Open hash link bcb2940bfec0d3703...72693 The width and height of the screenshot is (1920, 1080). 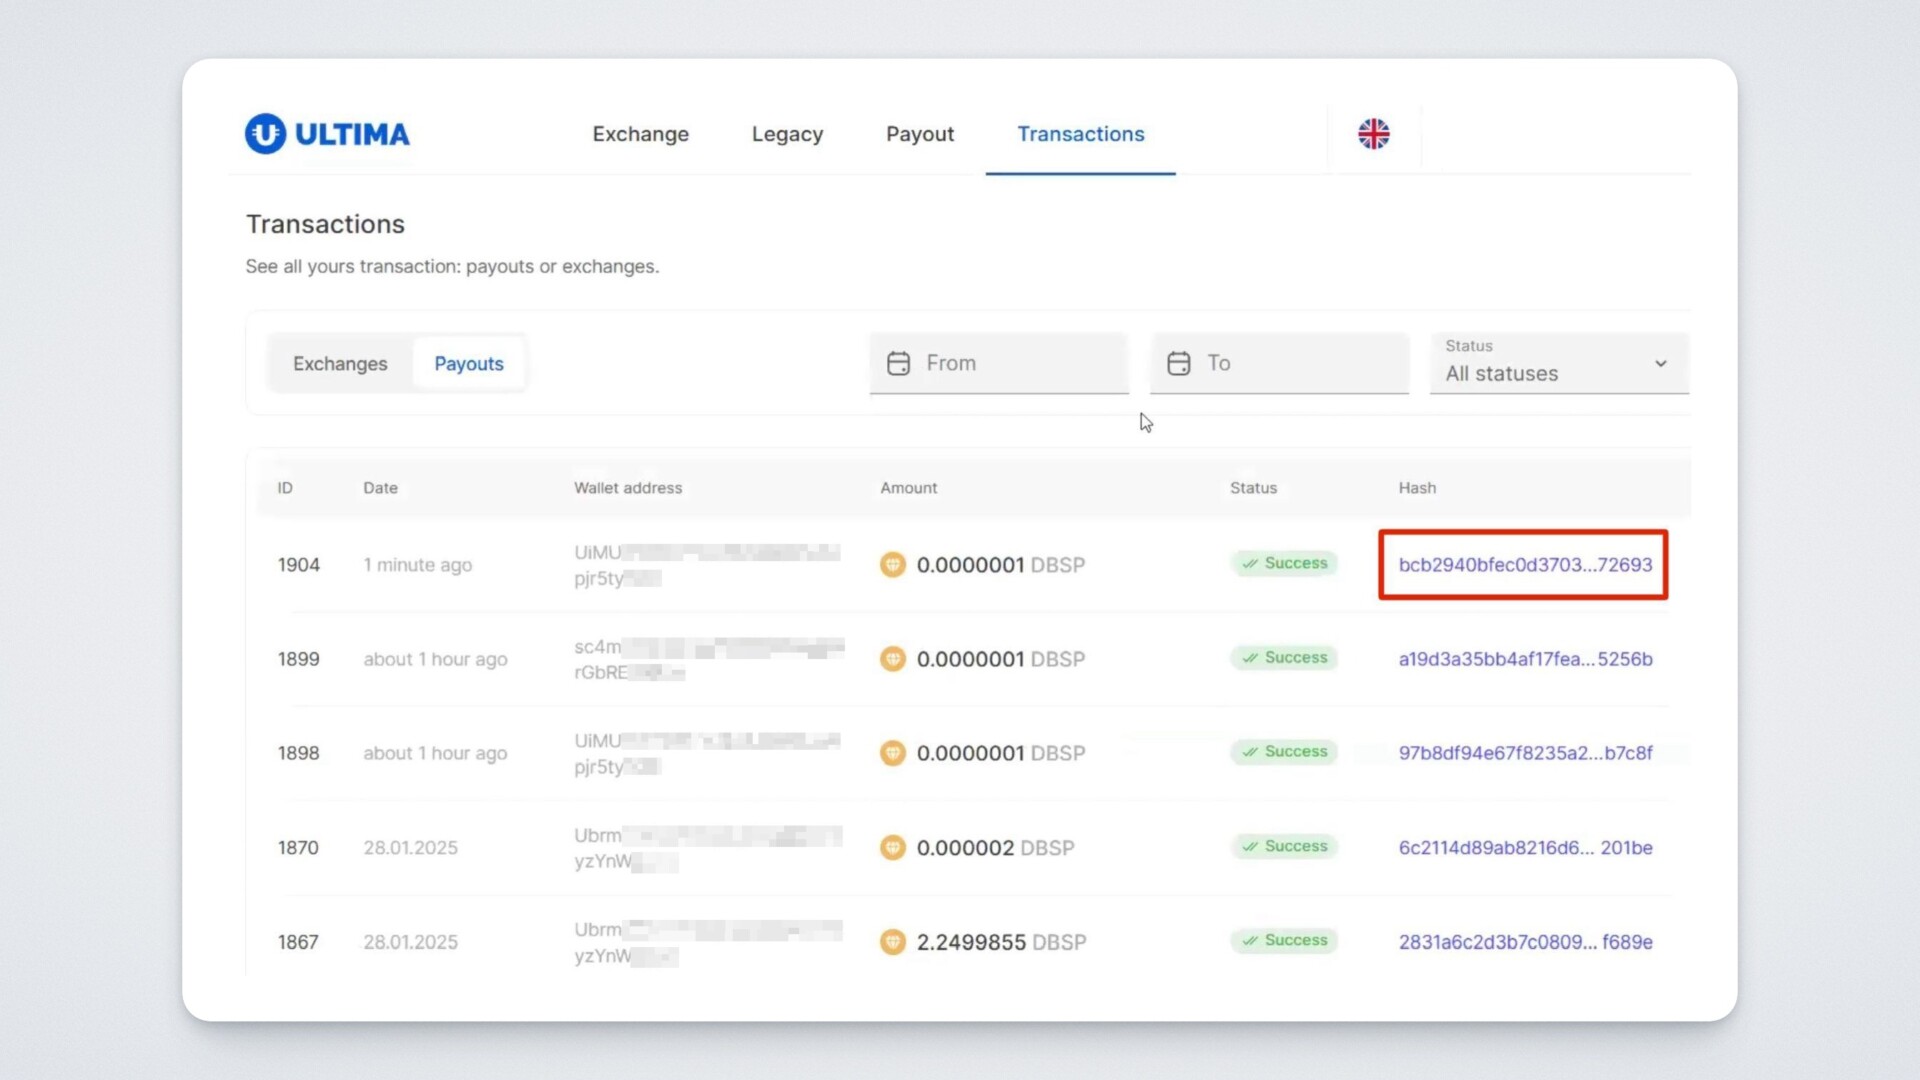coord(1524,565)
